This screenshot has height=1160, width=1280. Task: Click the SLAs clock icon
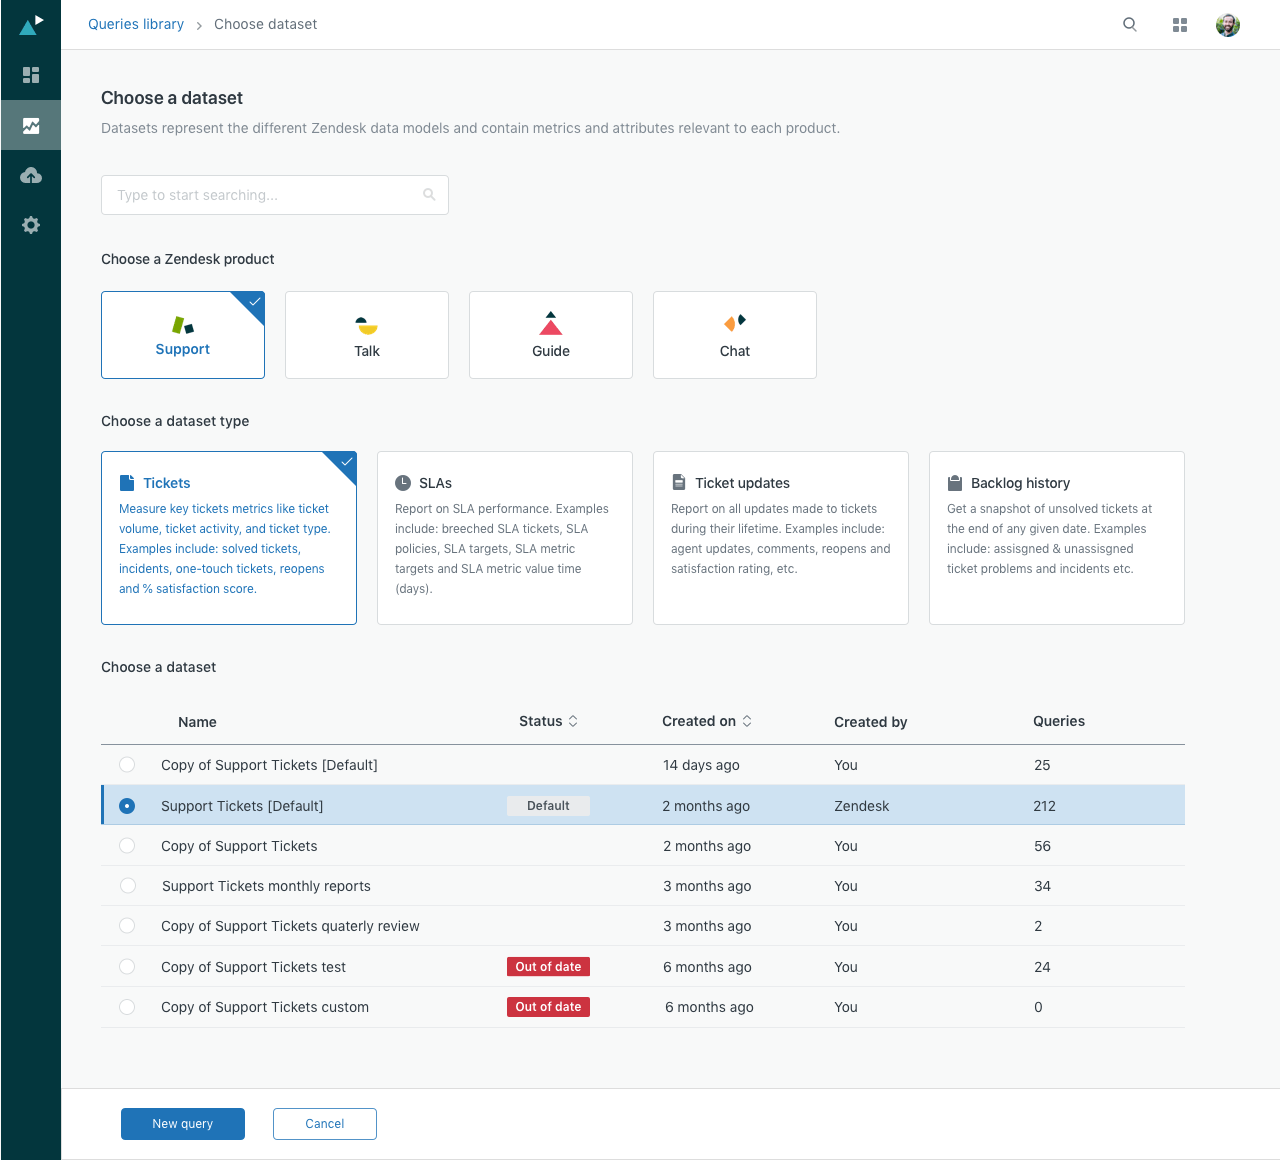click(403, 483)
